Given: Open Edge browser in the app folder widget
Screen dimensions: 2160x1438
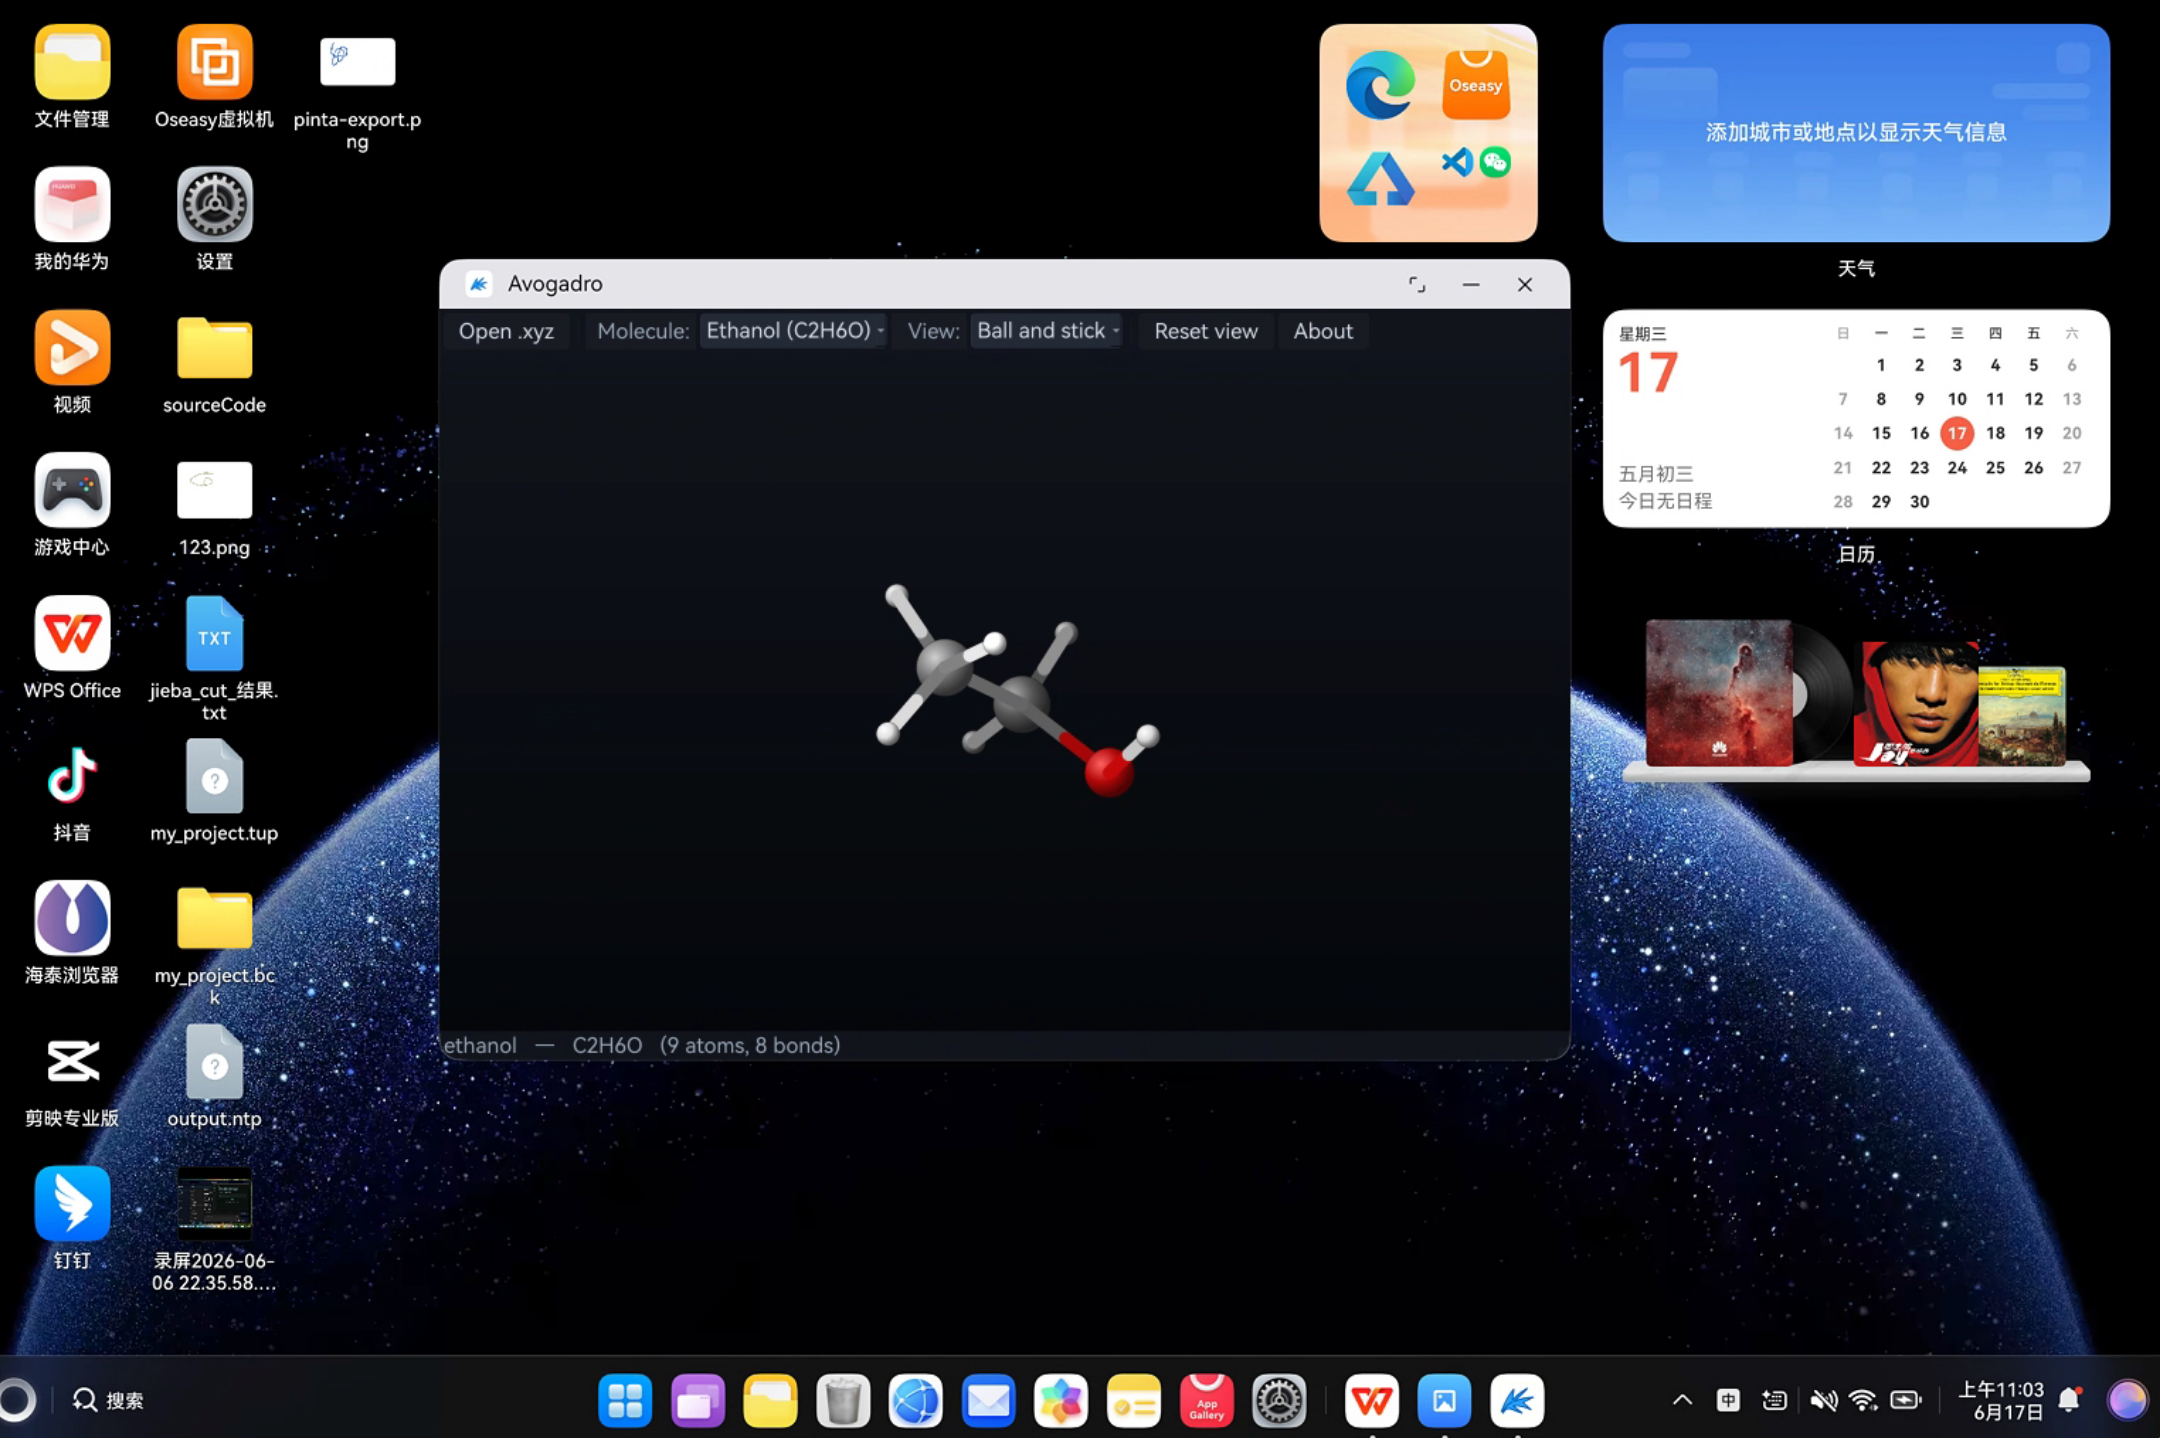Looking at the screenshot, I should click(1380, 85).
